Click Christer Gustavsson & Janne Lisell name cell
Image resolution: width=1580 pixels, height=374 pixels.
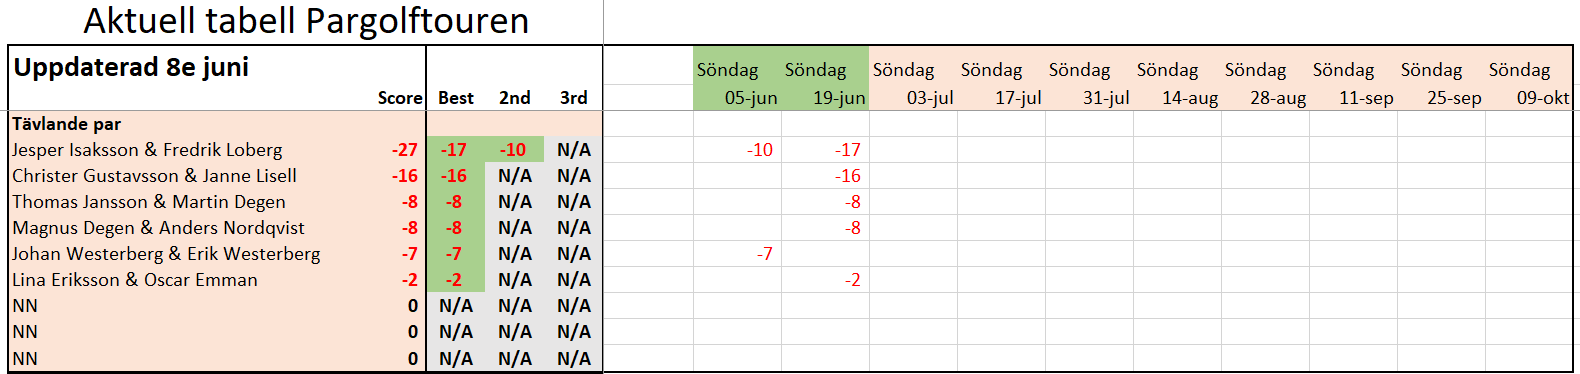[x=154, y=176]
